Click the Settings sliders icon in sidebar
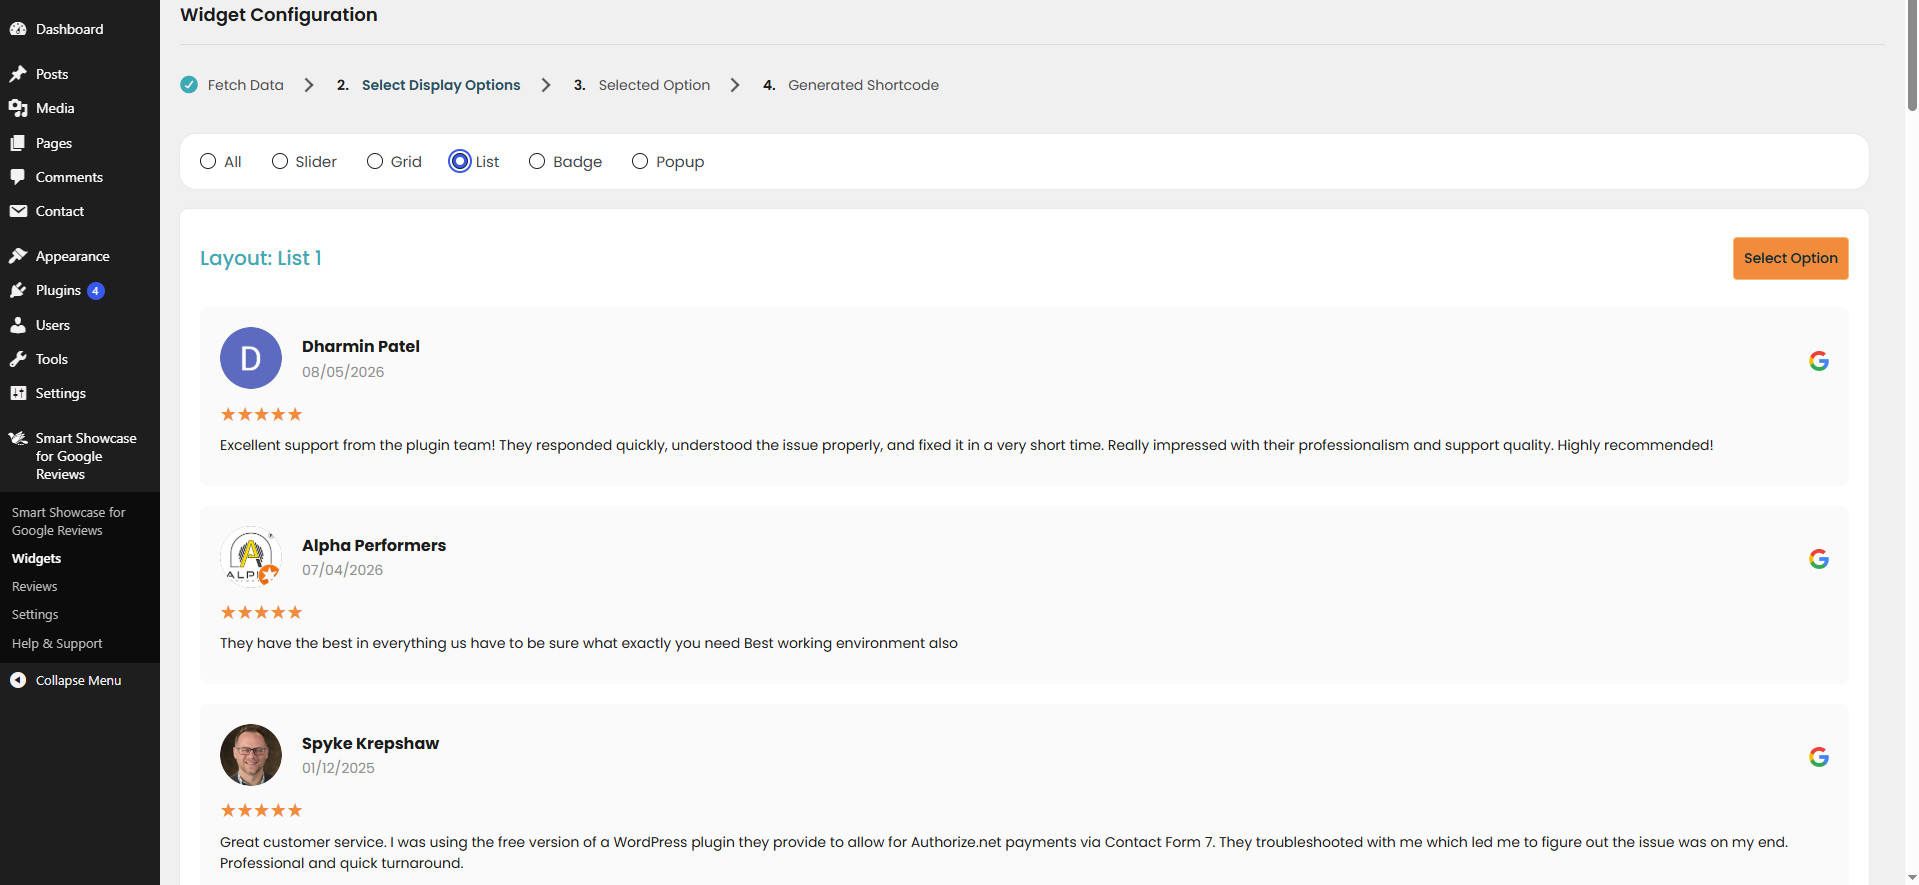Image resolution: width=1919 pixels, height=885 pixels. 18,393
